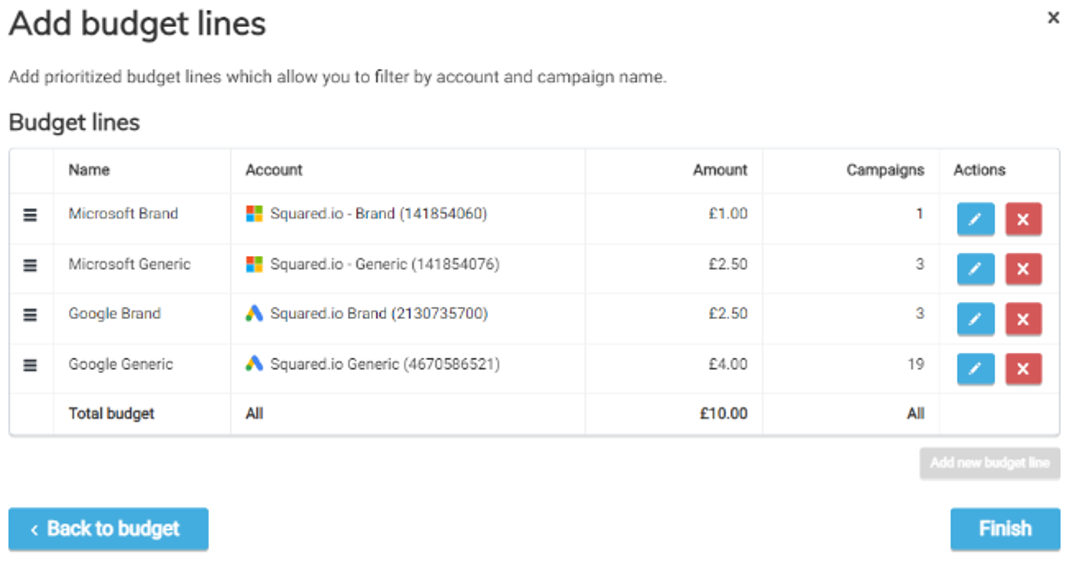The image size is (1074, 562).
Task: Delete the Google Brand budget line
Action: pyautogui.click(x=1023, y=319)
